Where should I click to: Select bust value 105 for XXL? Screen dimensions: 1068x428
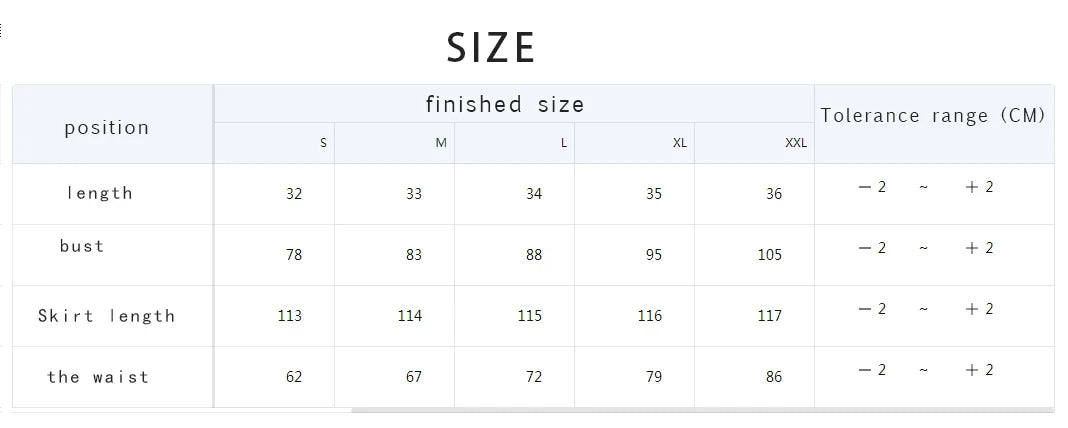(770, 255)
